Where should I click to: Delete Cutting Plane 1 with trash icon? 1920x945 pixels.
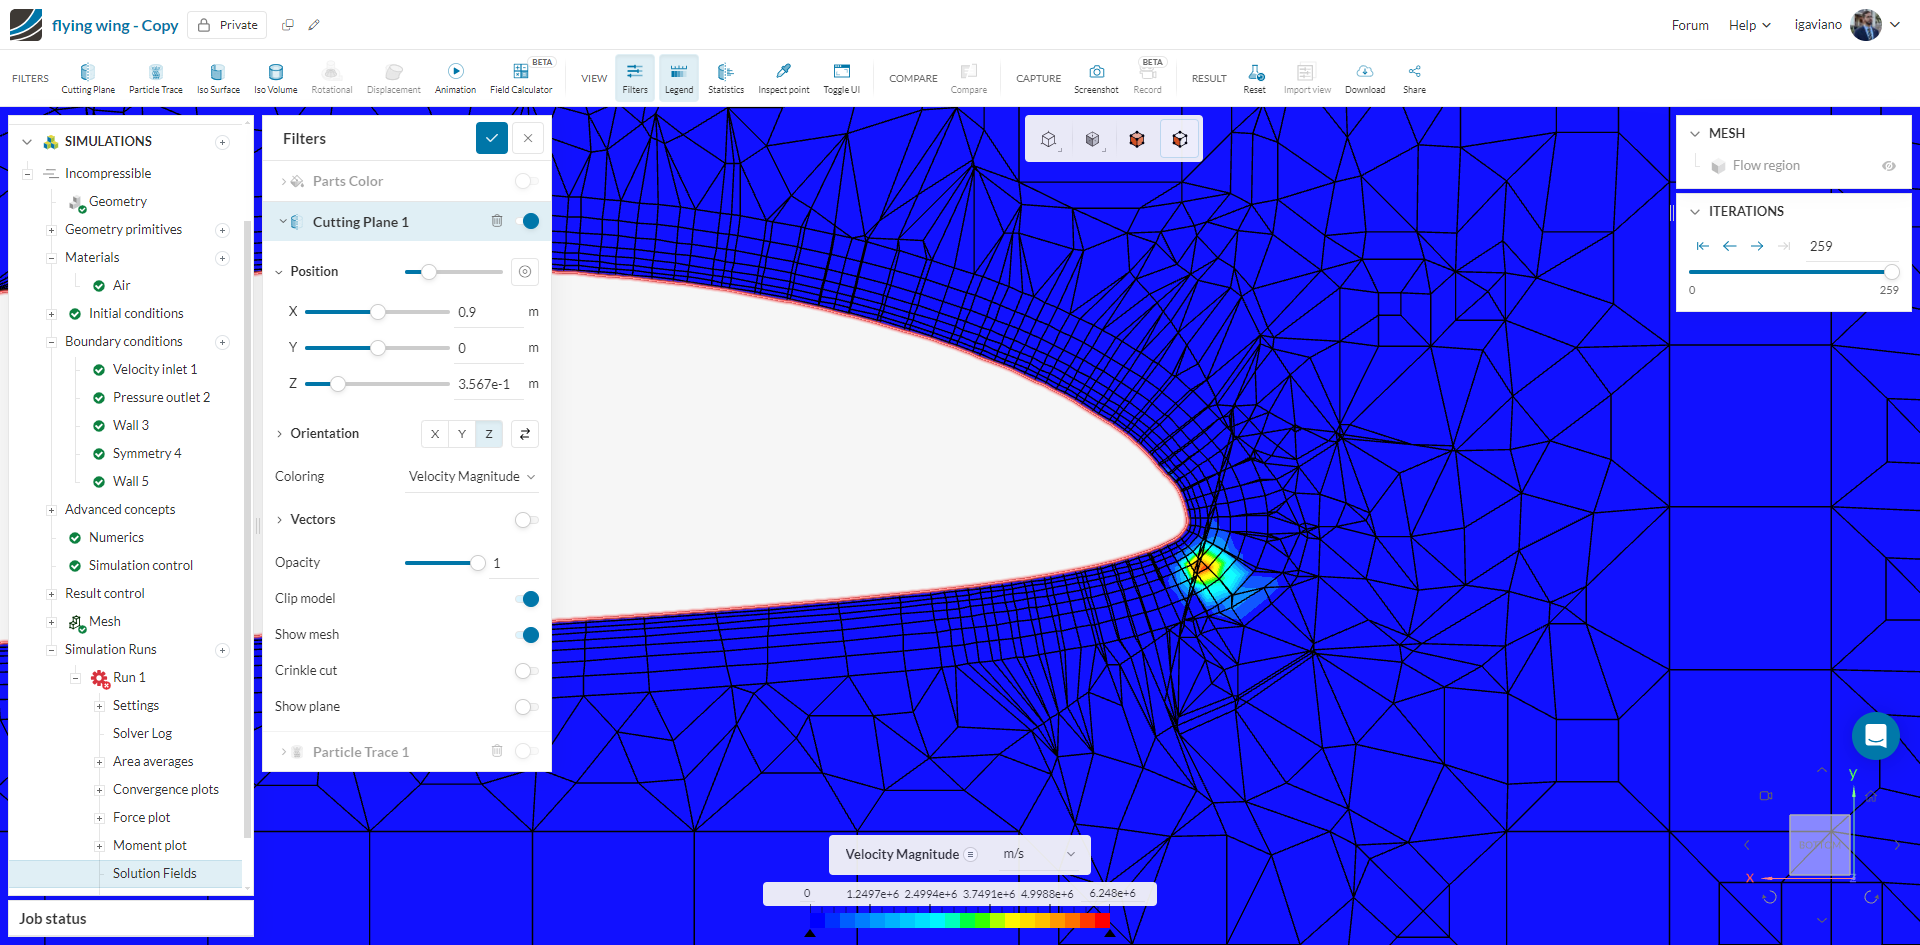point(497,221)
